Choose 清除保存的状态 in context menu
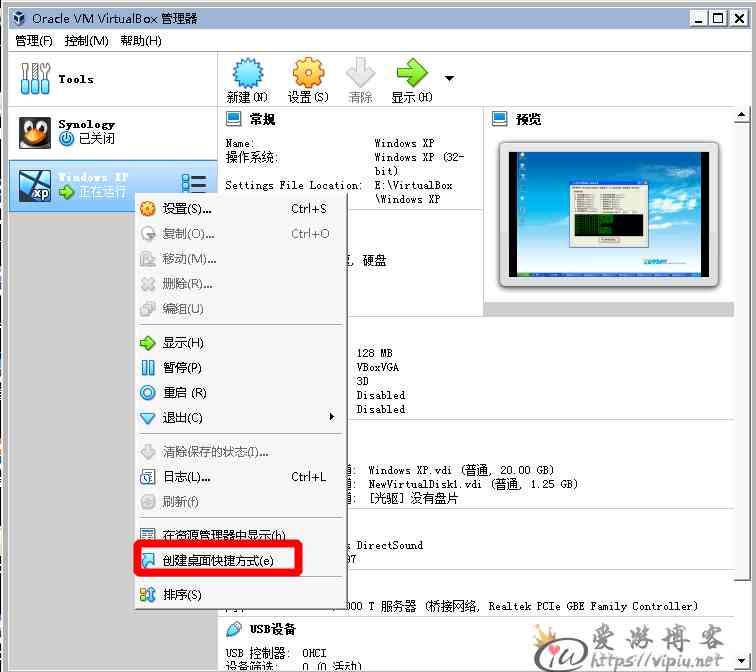Image resolution: width=756 pixels, height=672 pixels. coord(241,452)
